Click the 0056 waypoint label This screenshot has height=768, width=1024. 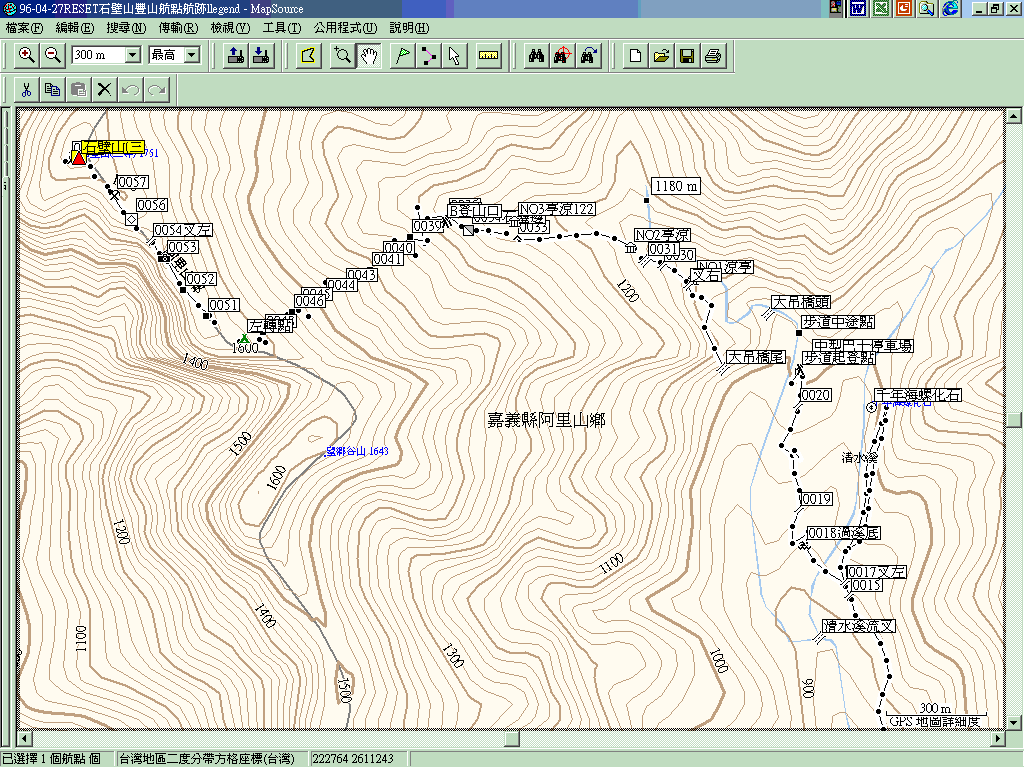(x=152, y=205)
